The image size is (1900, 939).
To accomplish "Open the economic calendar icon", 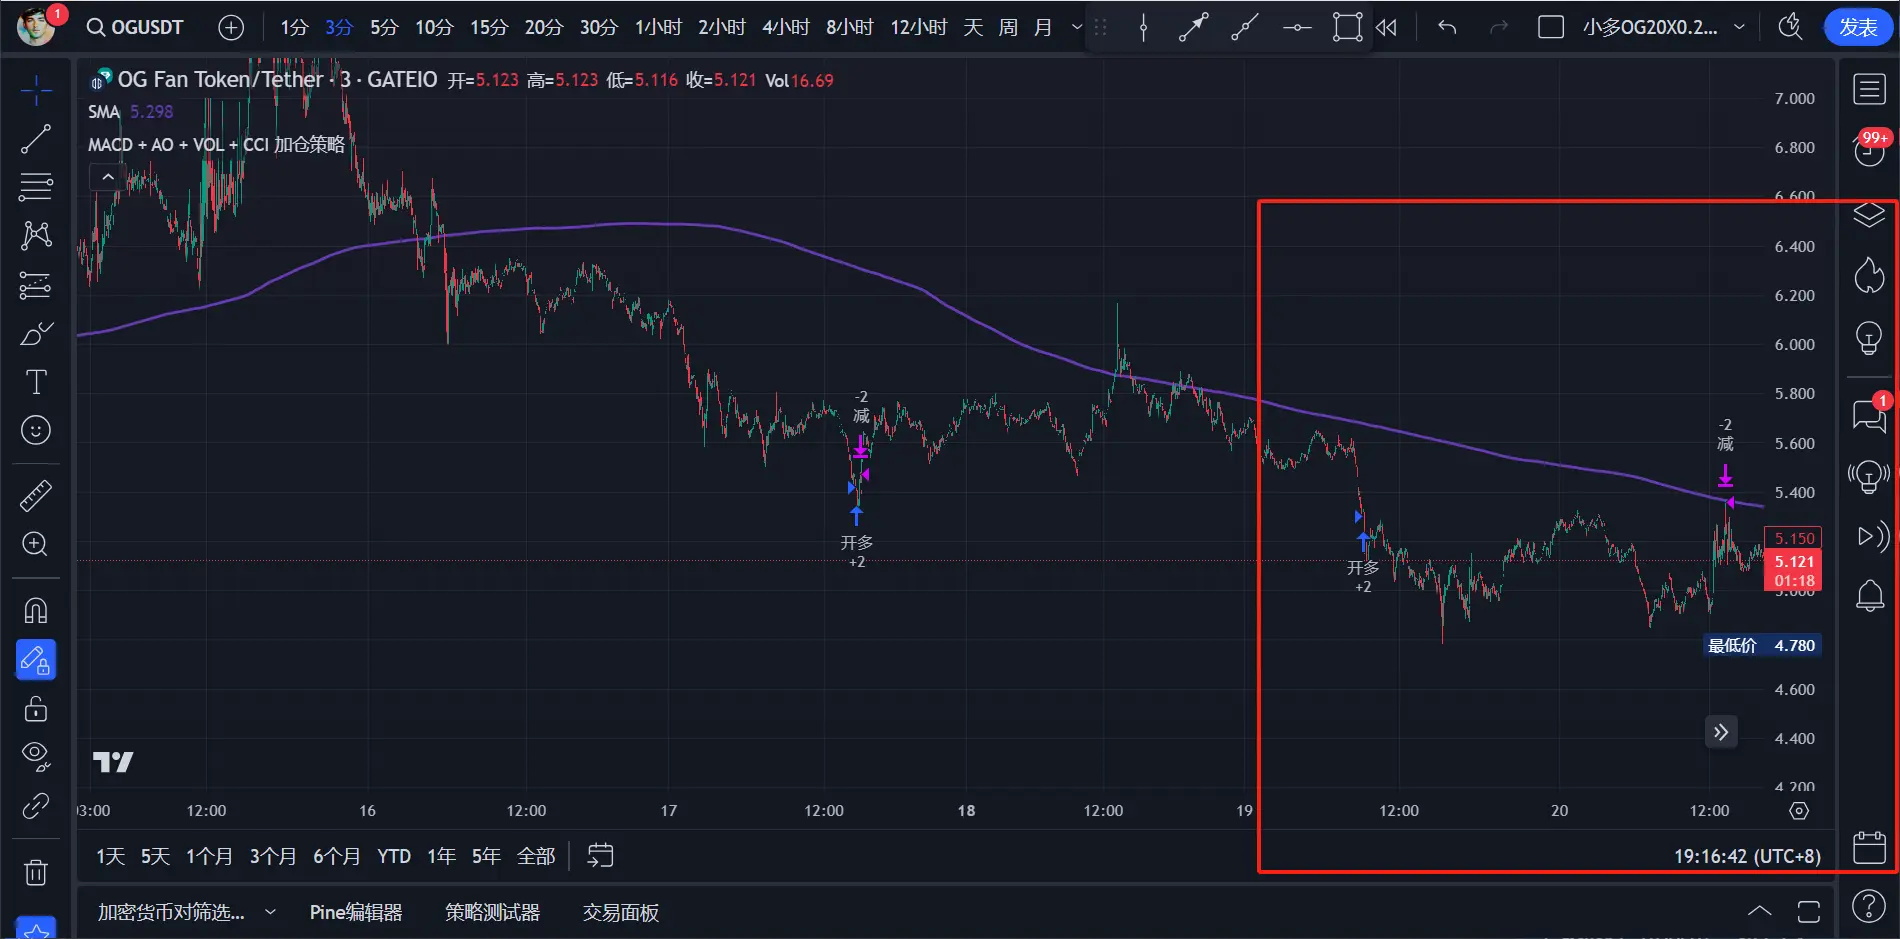I will pyautogui.click(x=1869, y=847).
